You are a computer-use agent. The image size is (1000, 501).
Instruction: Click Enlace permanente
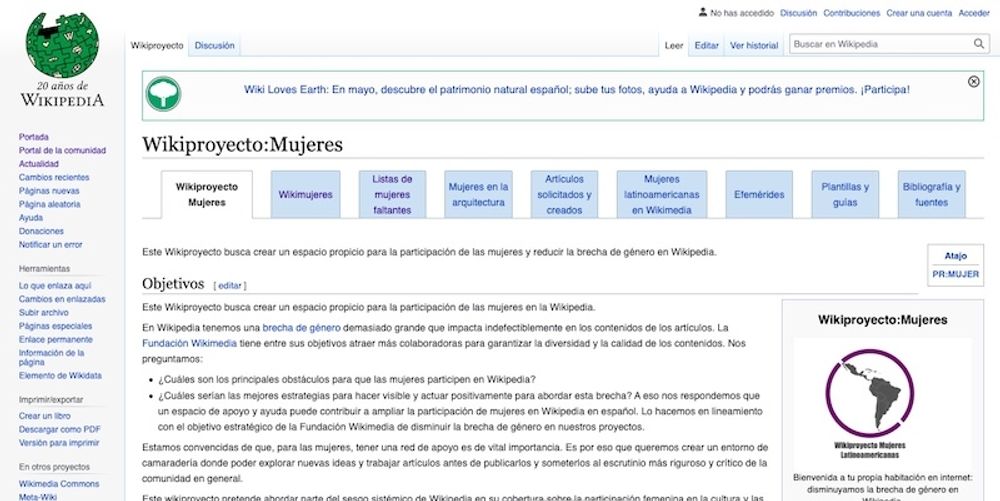point(55,339)
